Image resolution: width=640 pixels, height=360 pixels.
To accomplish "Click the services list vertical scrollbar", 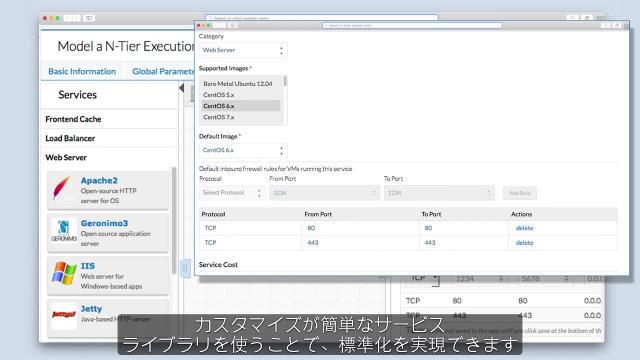I will (x=174, y=220).
